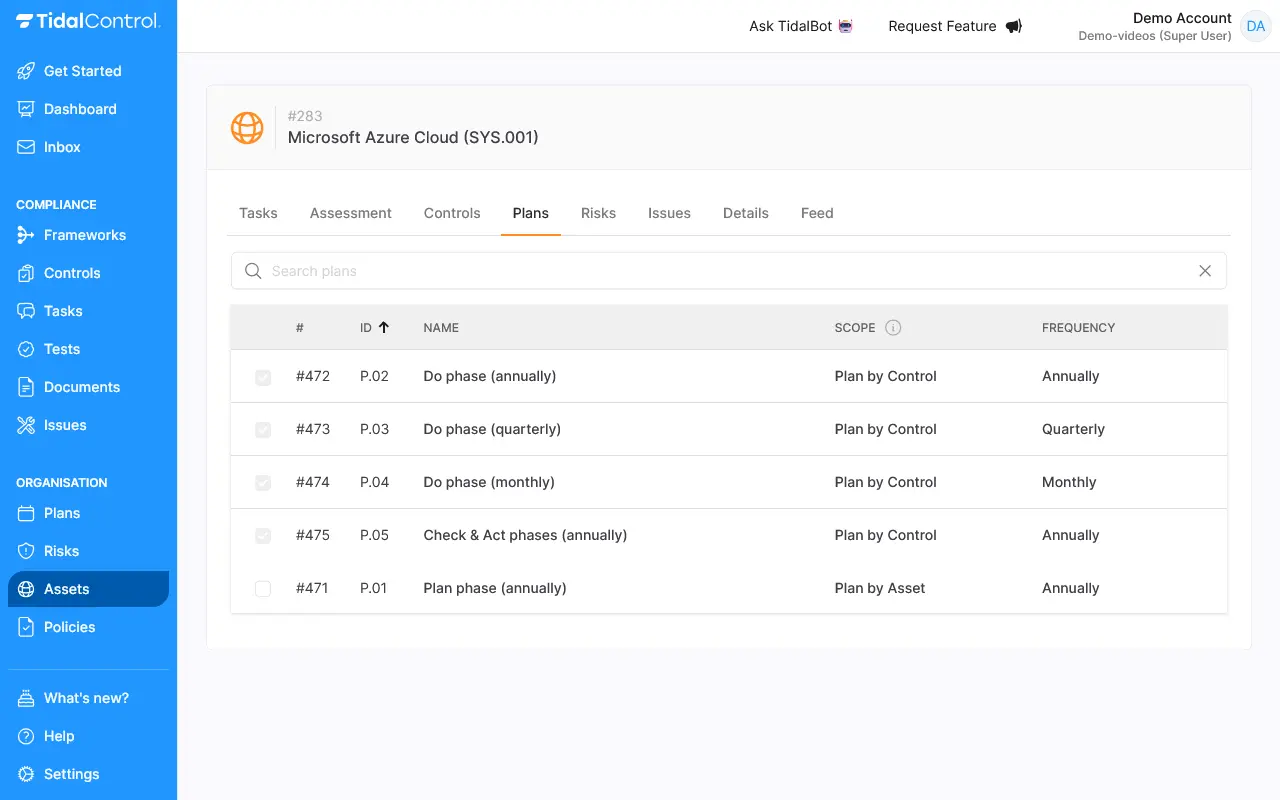
Task: Click the SCOPE column header
Action: (855, 328)
